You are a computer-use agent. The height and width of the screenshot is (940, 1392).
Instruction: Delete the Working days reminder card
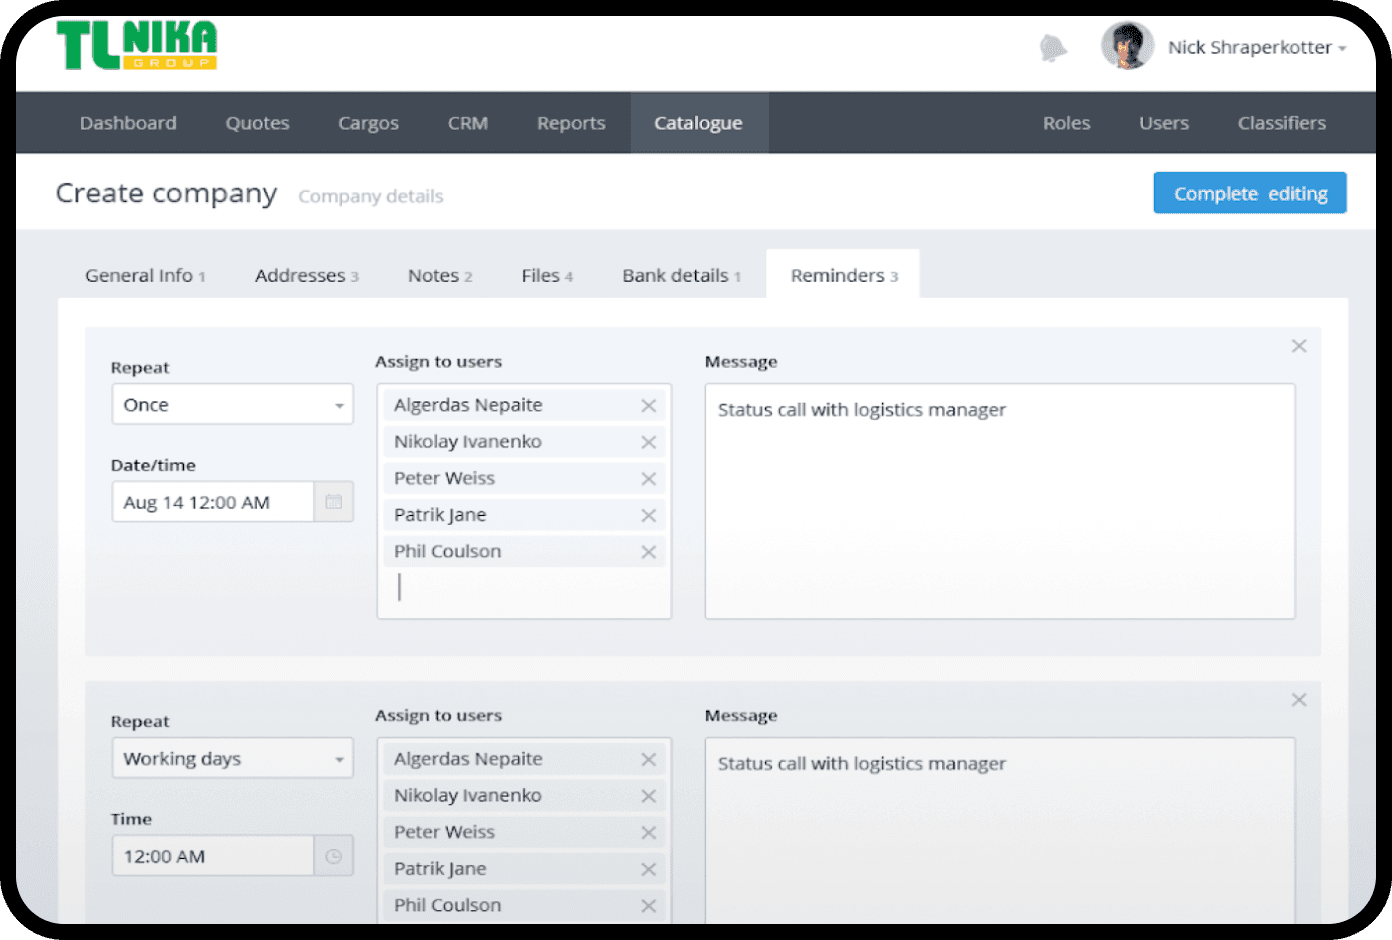point(1299,700)
